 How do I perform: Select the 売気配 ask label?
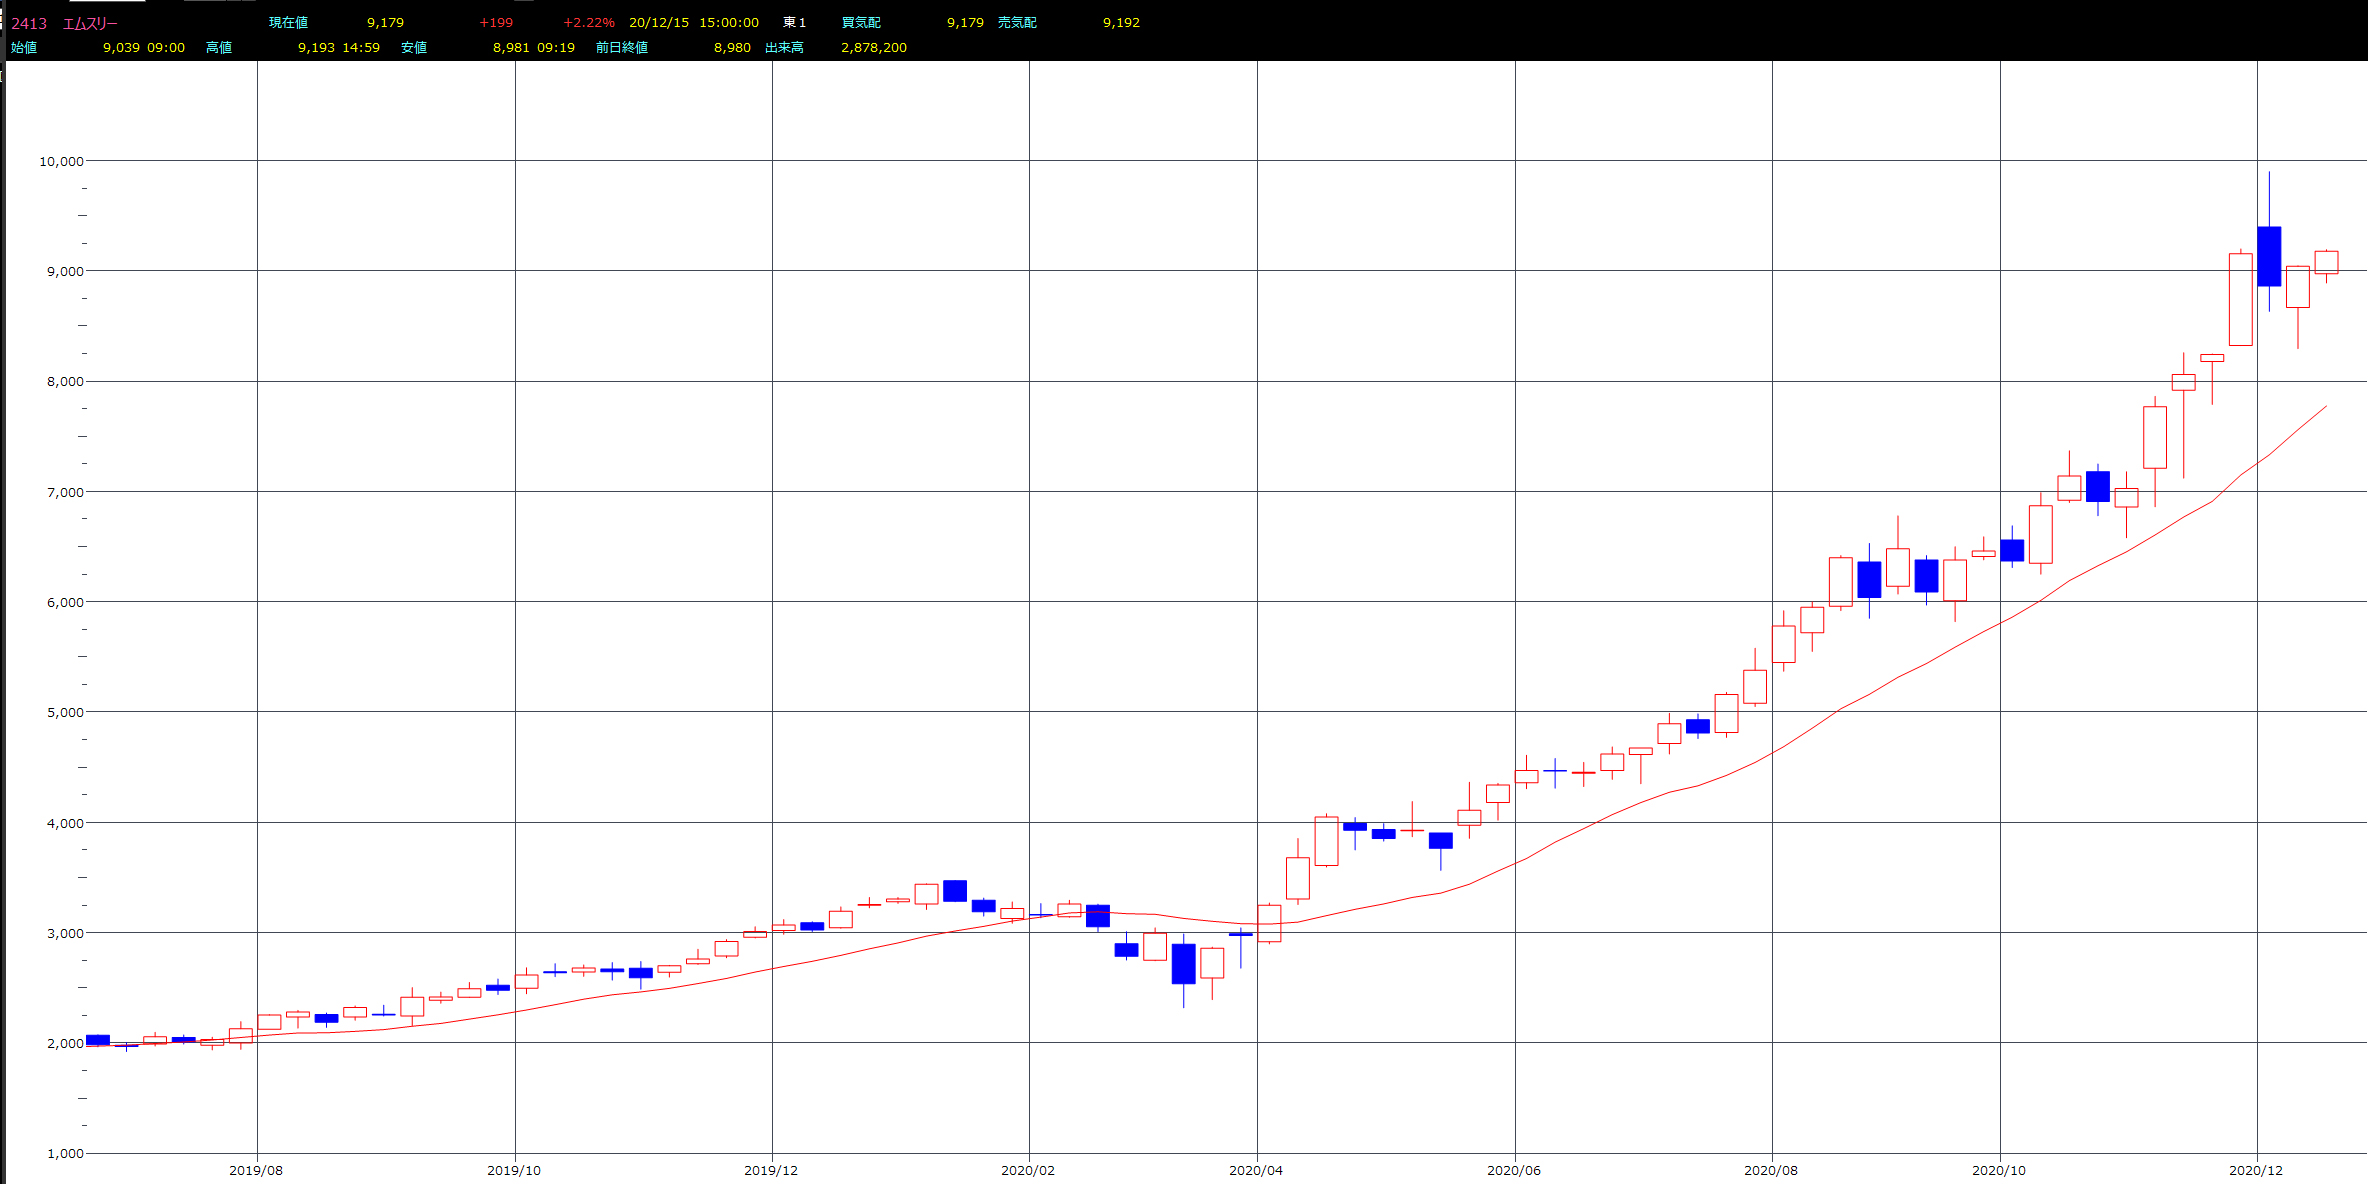click(1017, 22)
